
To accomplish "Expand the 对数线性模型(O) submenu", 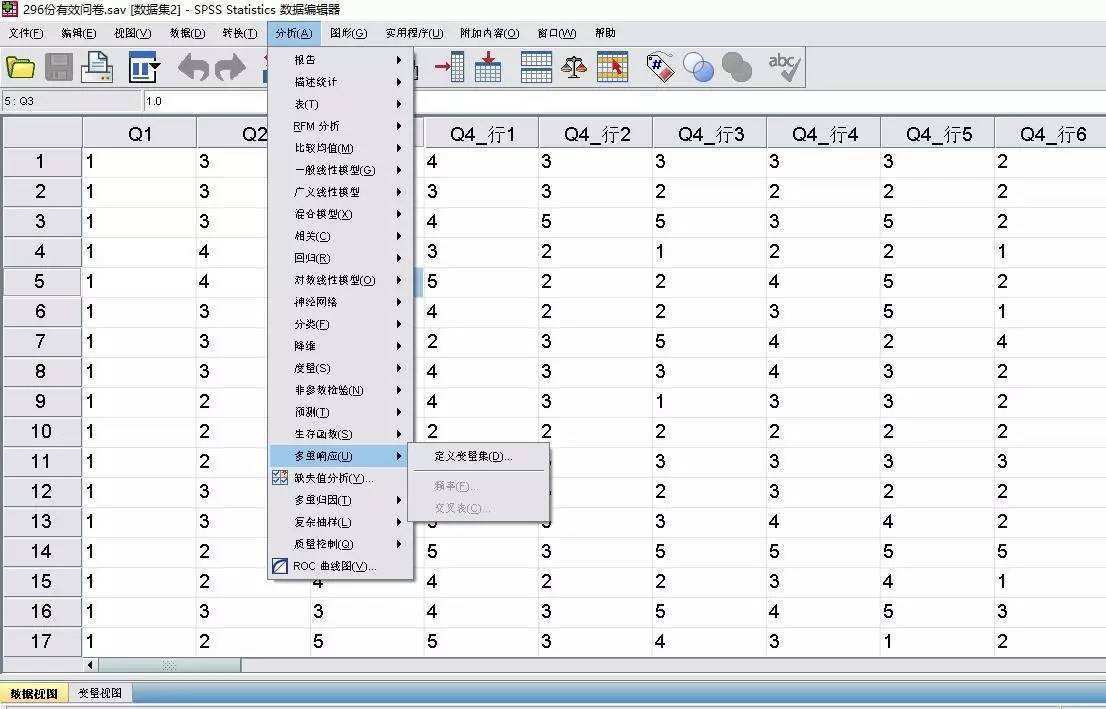I will (x=340, y=280).
